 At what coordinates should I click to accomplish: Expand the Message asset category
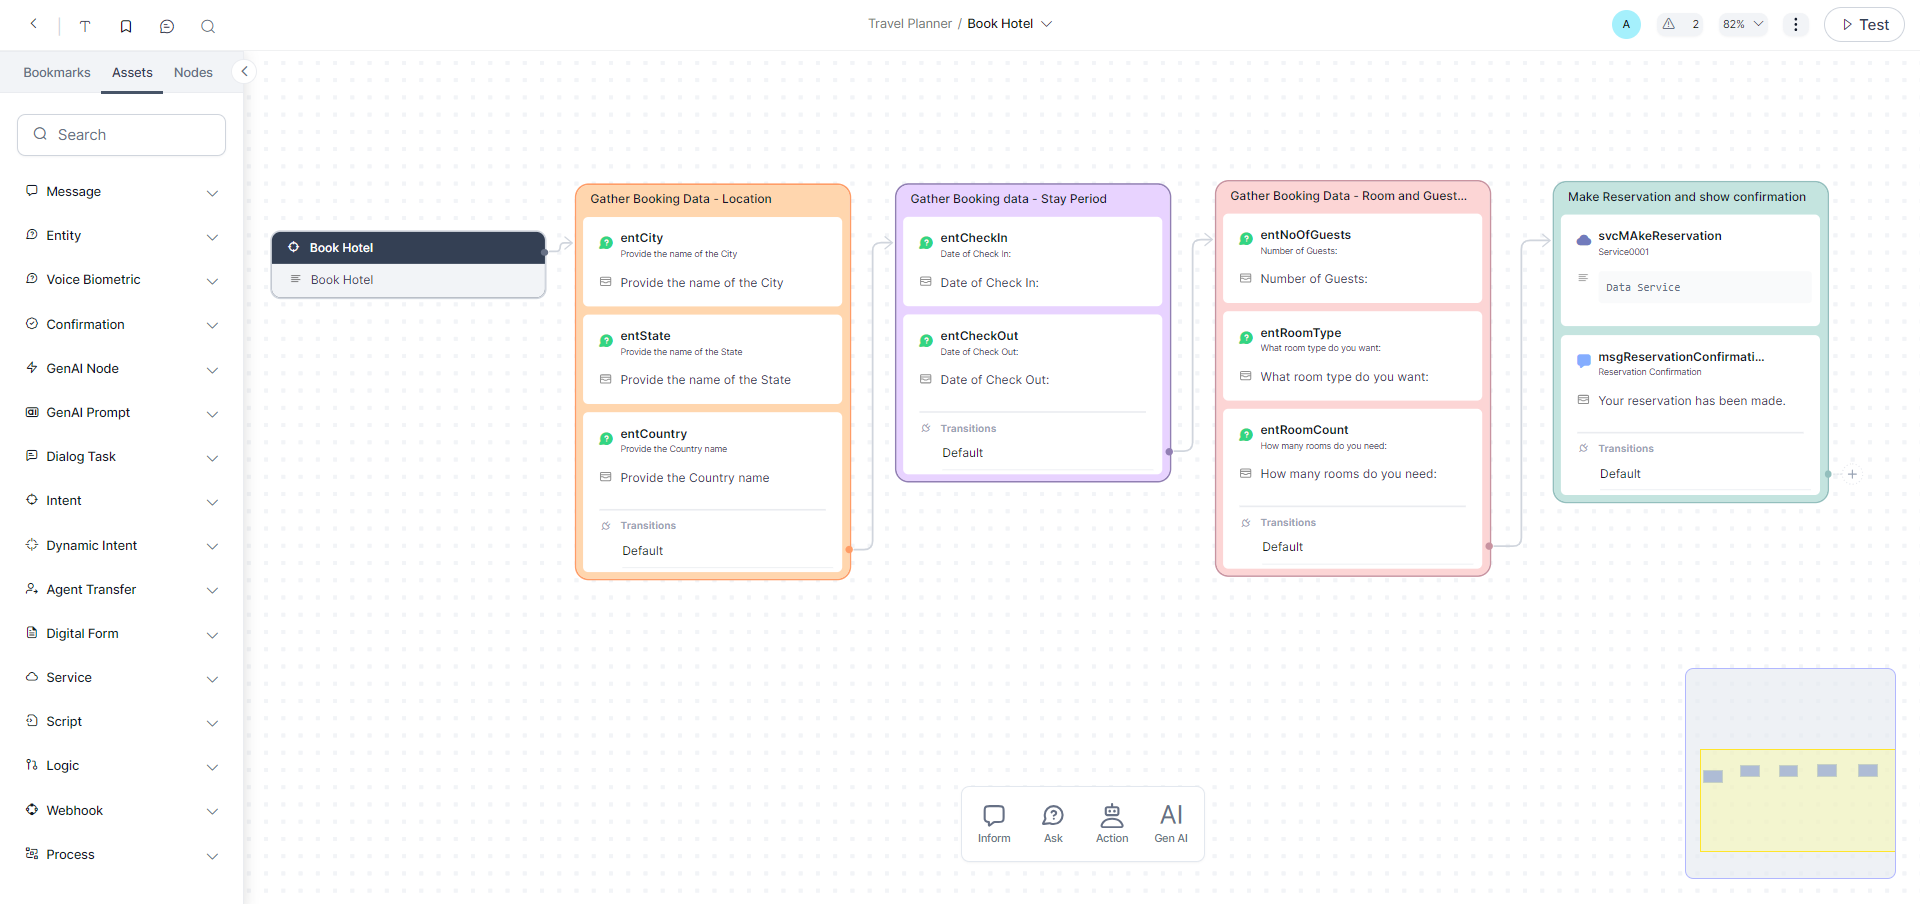coord(211,192)
